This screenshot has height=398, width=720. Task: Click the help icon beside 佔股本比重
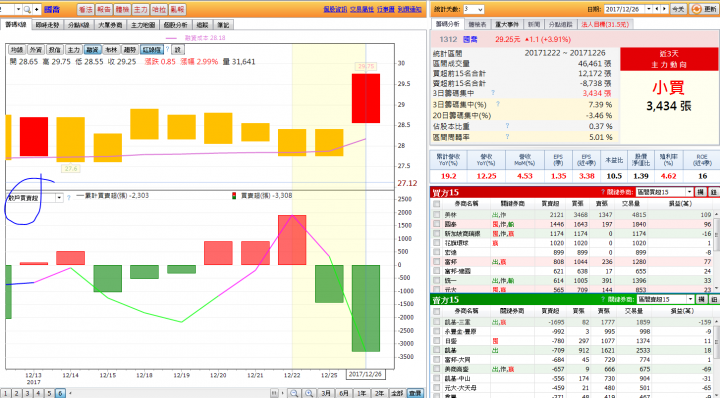507,125
